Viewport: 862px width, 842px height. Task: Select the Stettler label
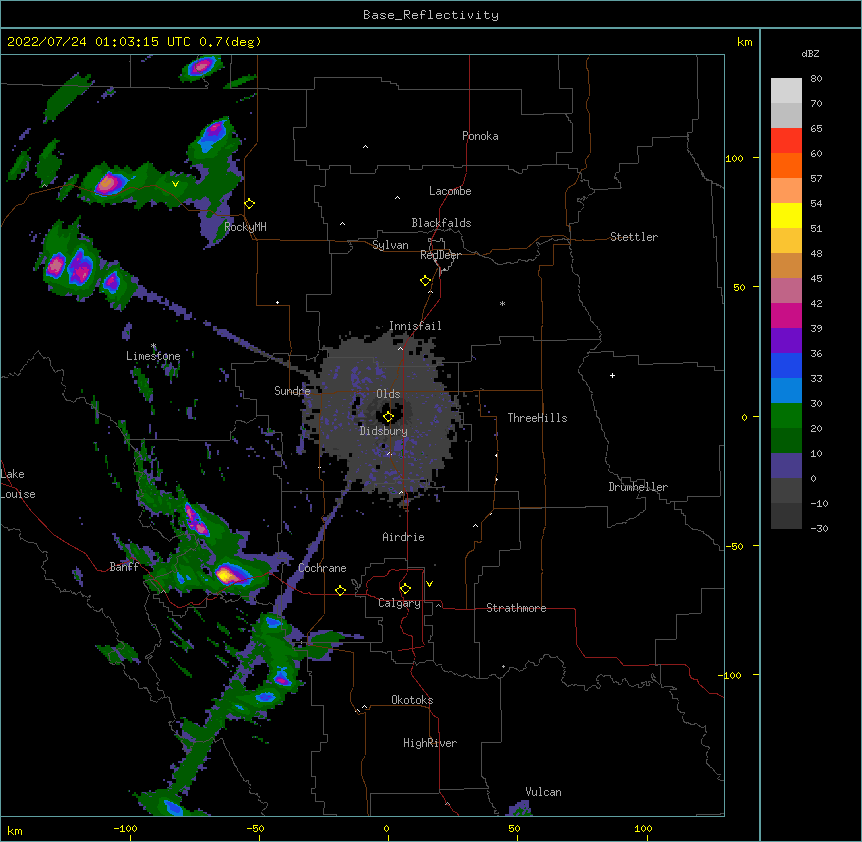(634, 237)
